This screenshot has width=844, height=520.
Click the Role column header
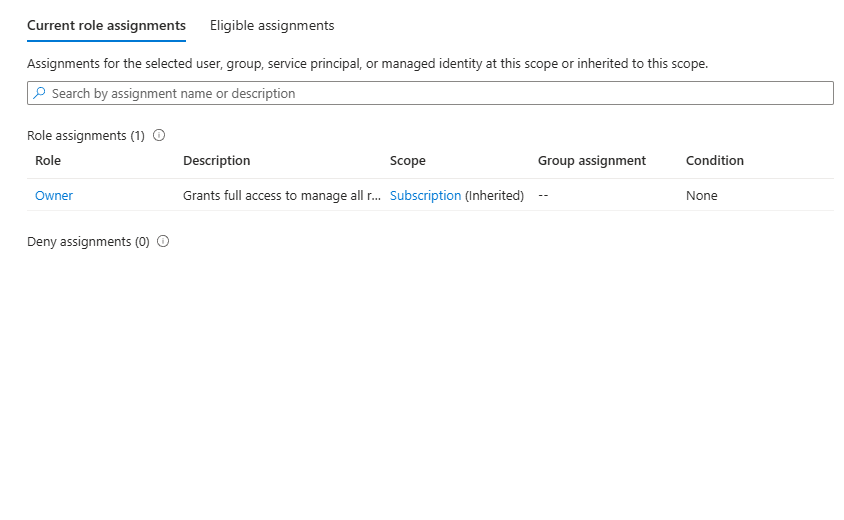48,160
